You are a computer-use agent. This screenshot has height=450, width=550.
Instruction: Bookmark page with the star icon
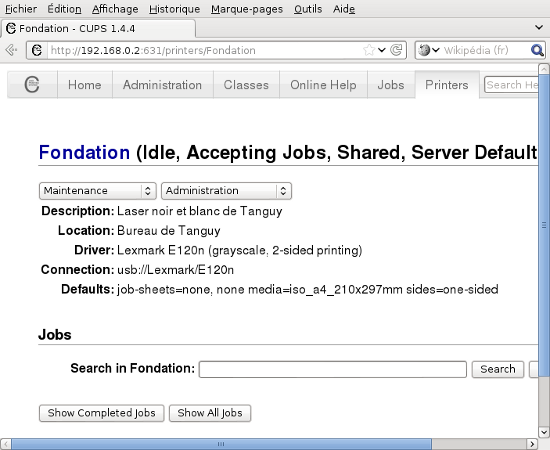click(x=369, y=50)
